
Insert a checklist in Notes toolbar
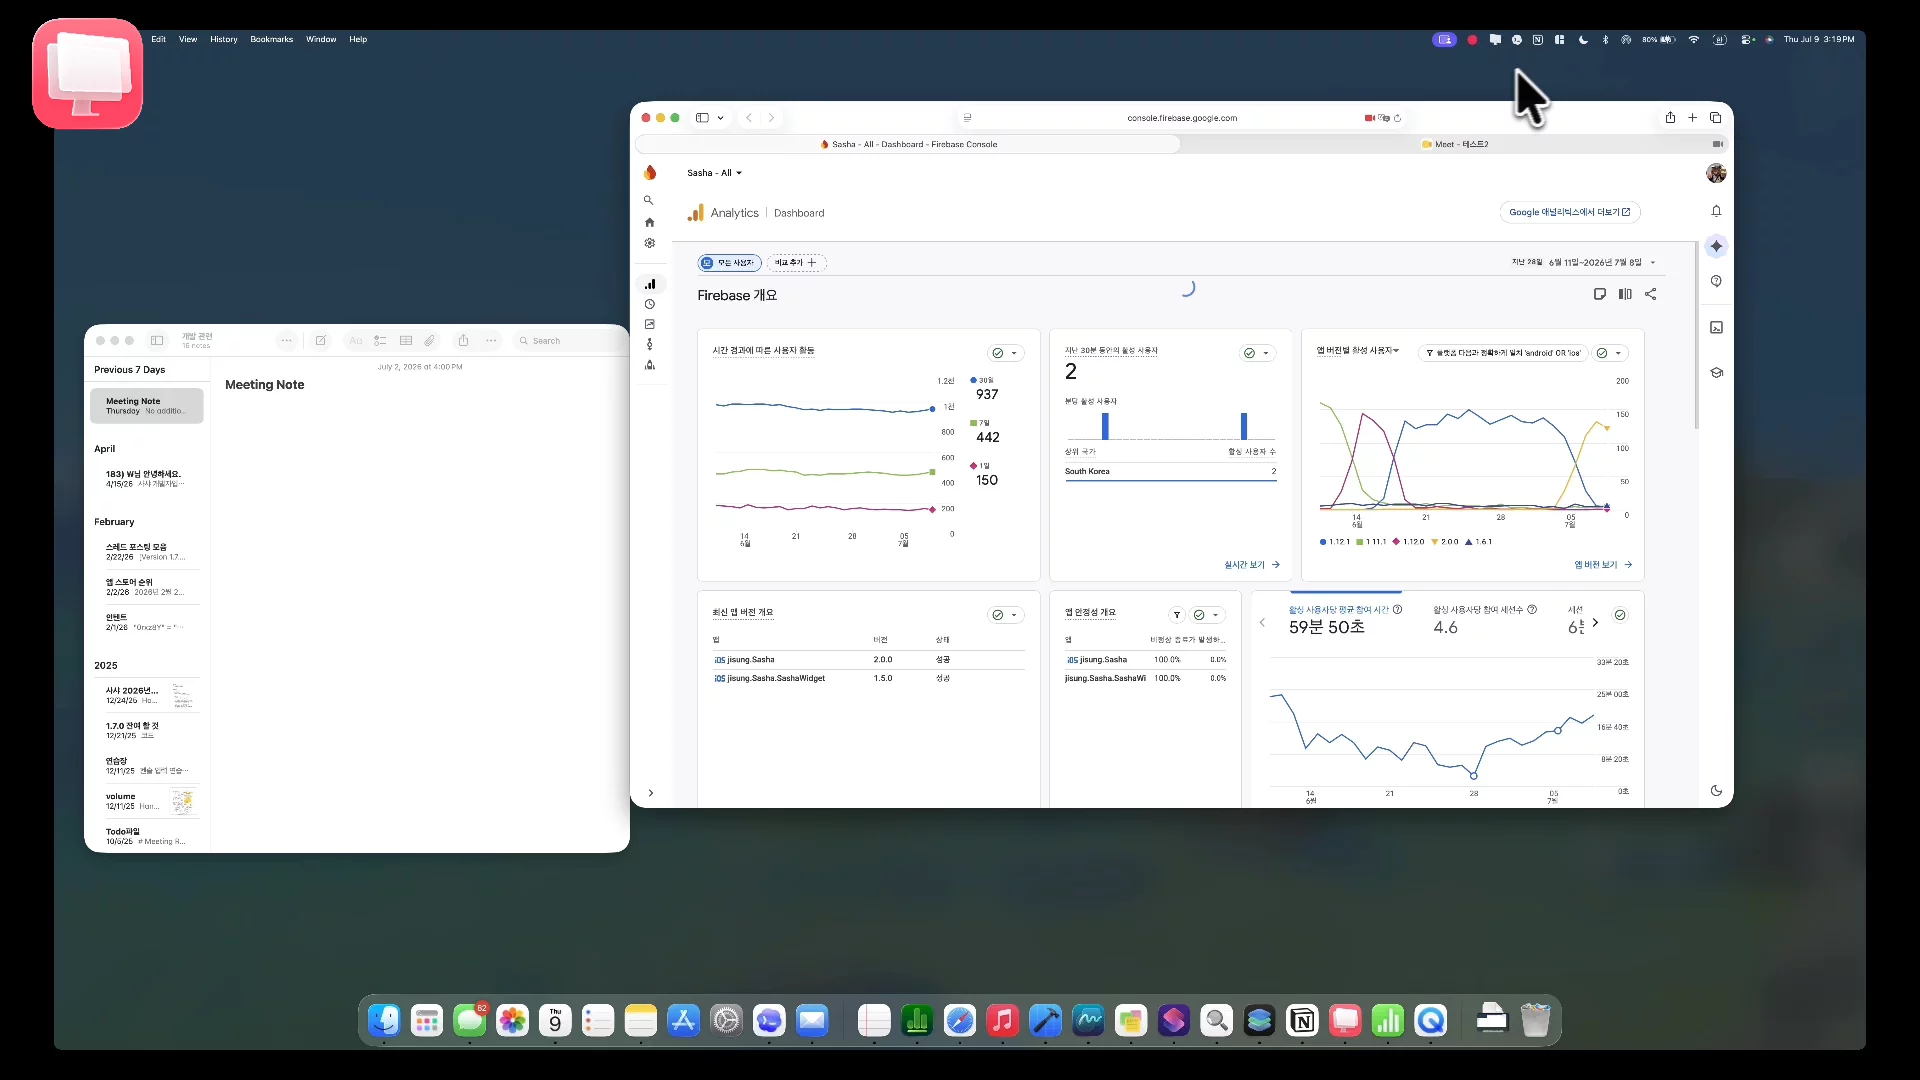(380, 340)
